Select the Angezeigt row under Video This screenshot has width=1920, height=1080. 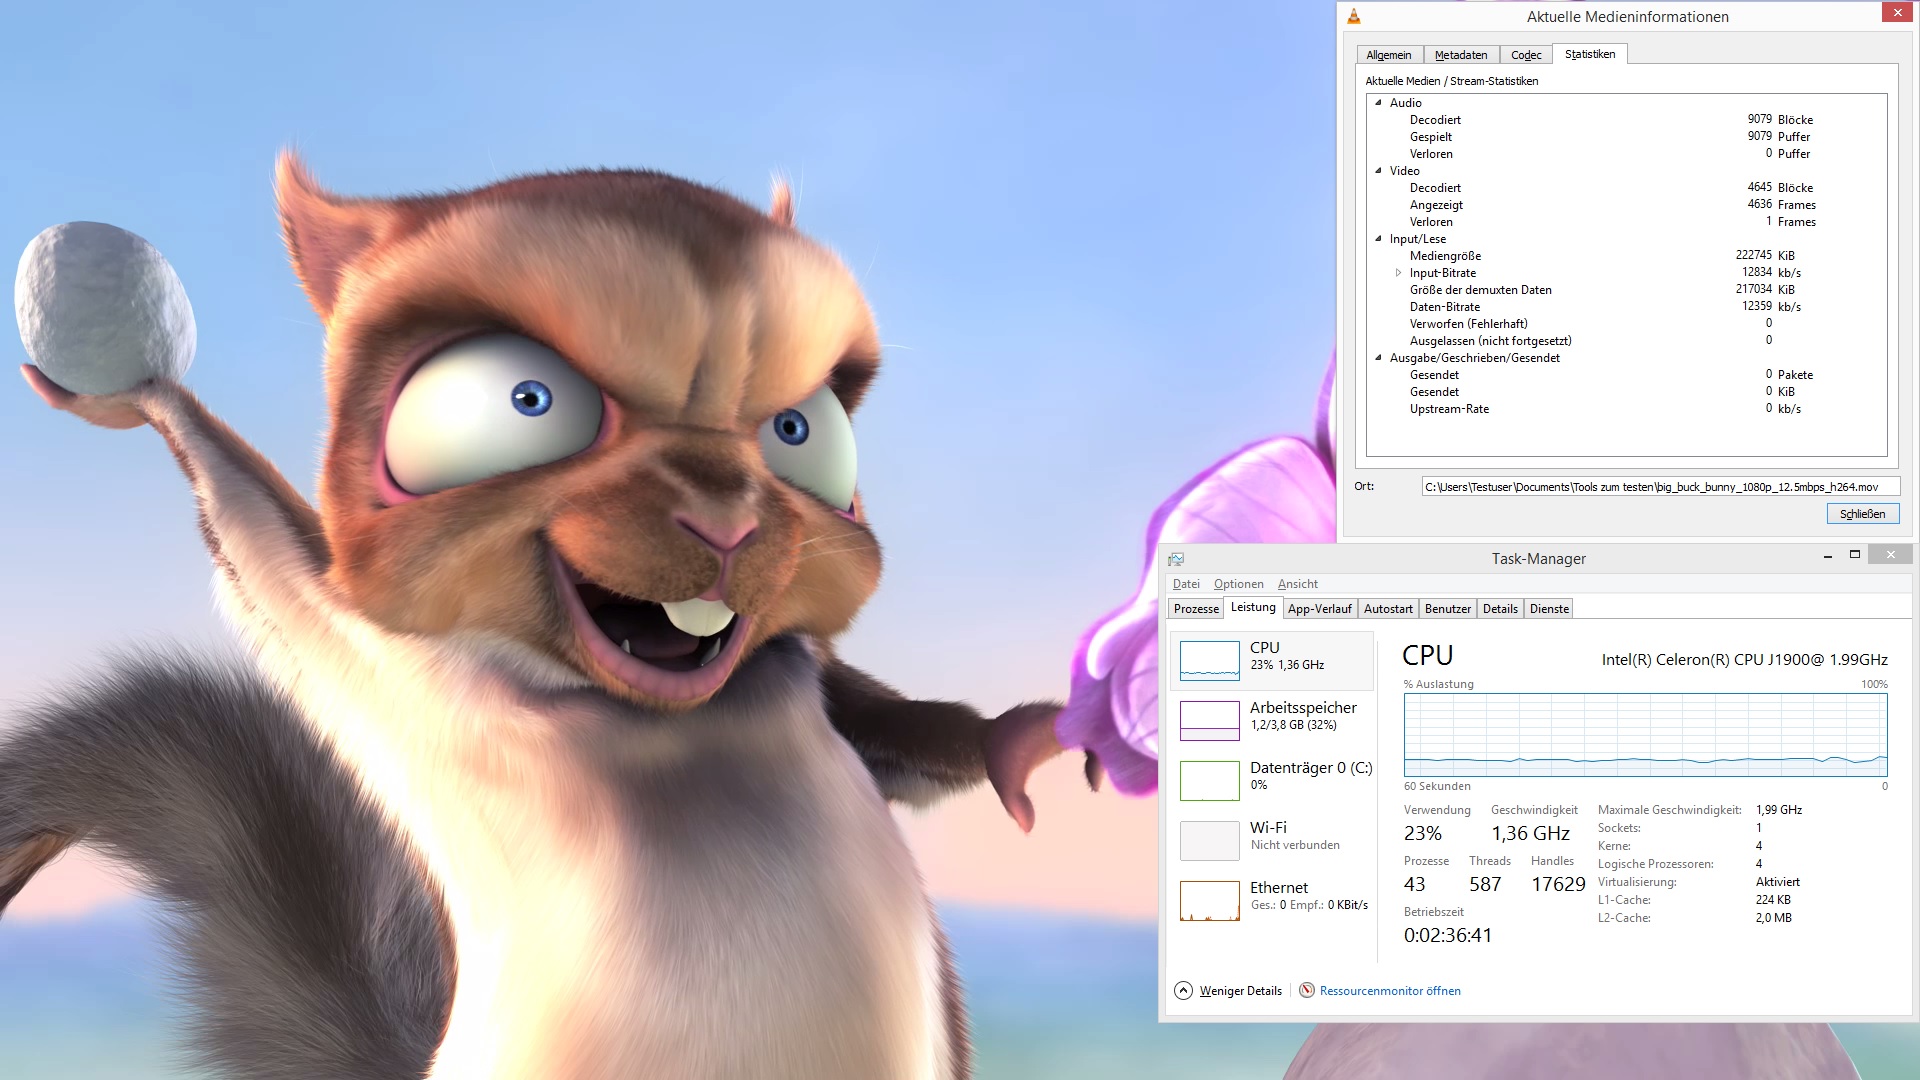[x=1626, y=205]
